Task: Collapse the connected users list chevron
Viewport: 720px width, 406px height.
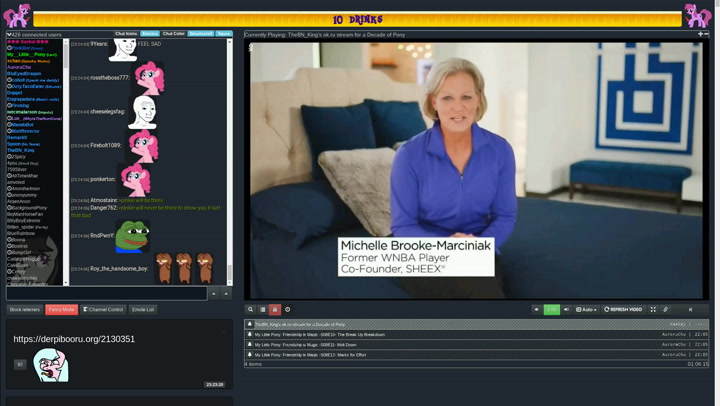Action: point(5,34)
